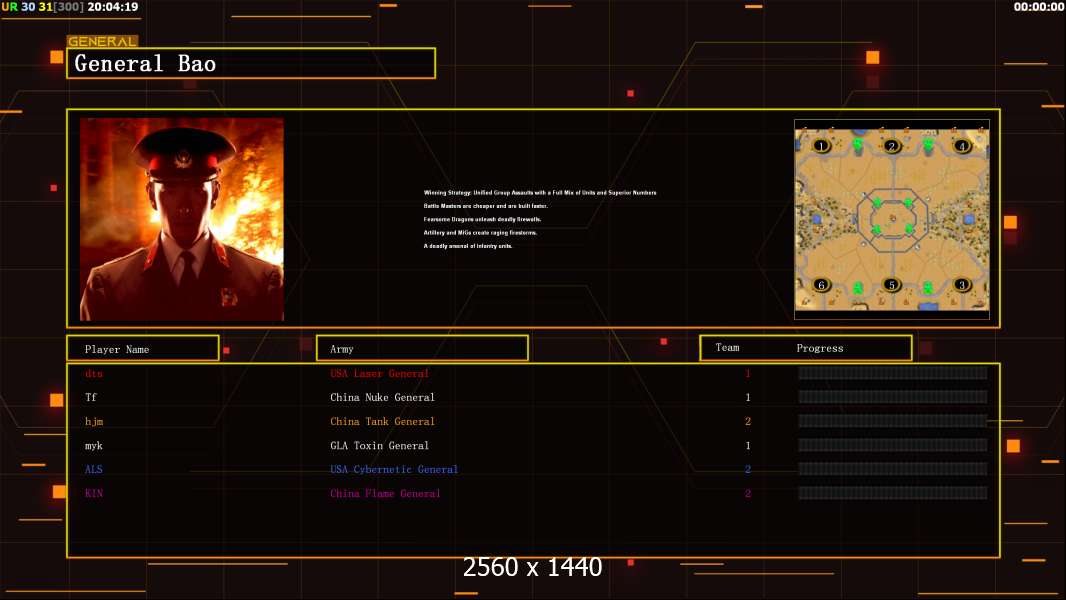Click the progress bar for dts
Viewport: 1066px width, 600px height.
click(x=893, y=372)
